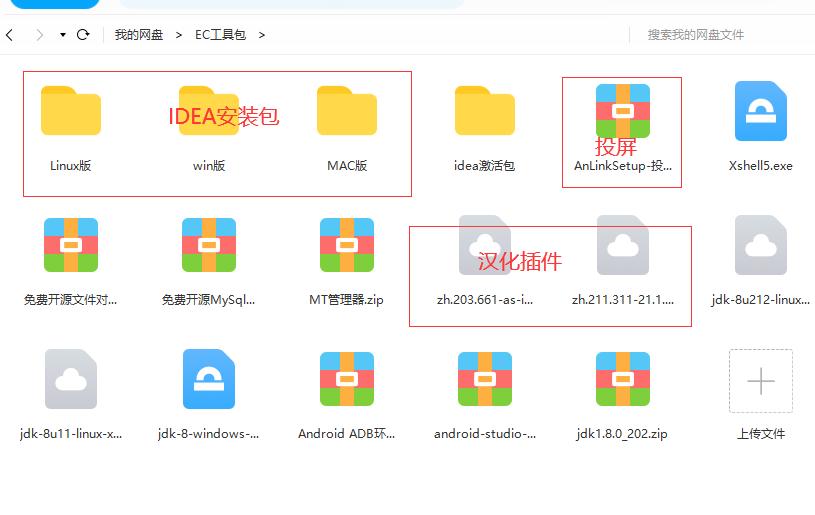Go forward with the right arrow

click(x=40, y=35)
